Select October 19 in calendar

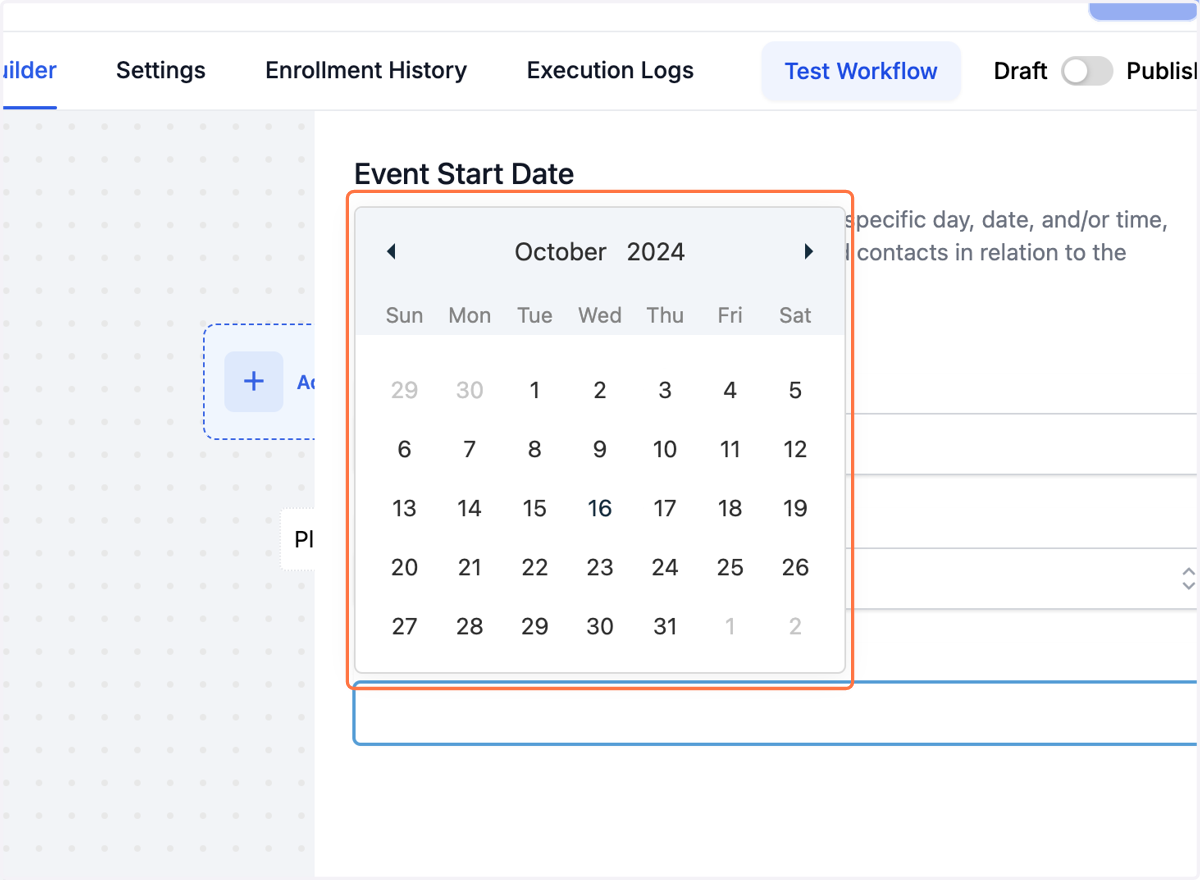(x=795, y=508)
